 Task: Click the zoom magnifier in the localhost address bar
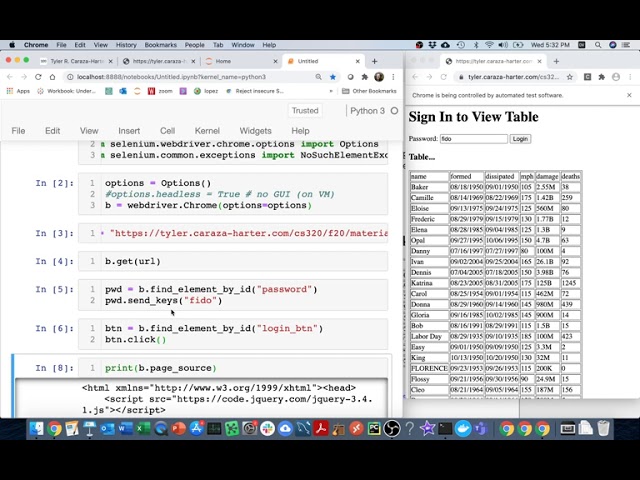318,77
